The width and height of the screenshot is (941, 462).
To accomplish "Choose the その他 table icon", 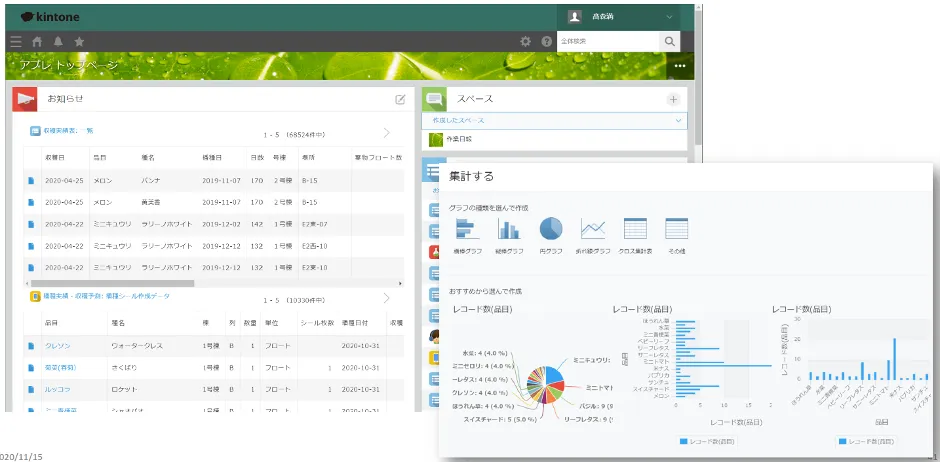I will [676, 229].
